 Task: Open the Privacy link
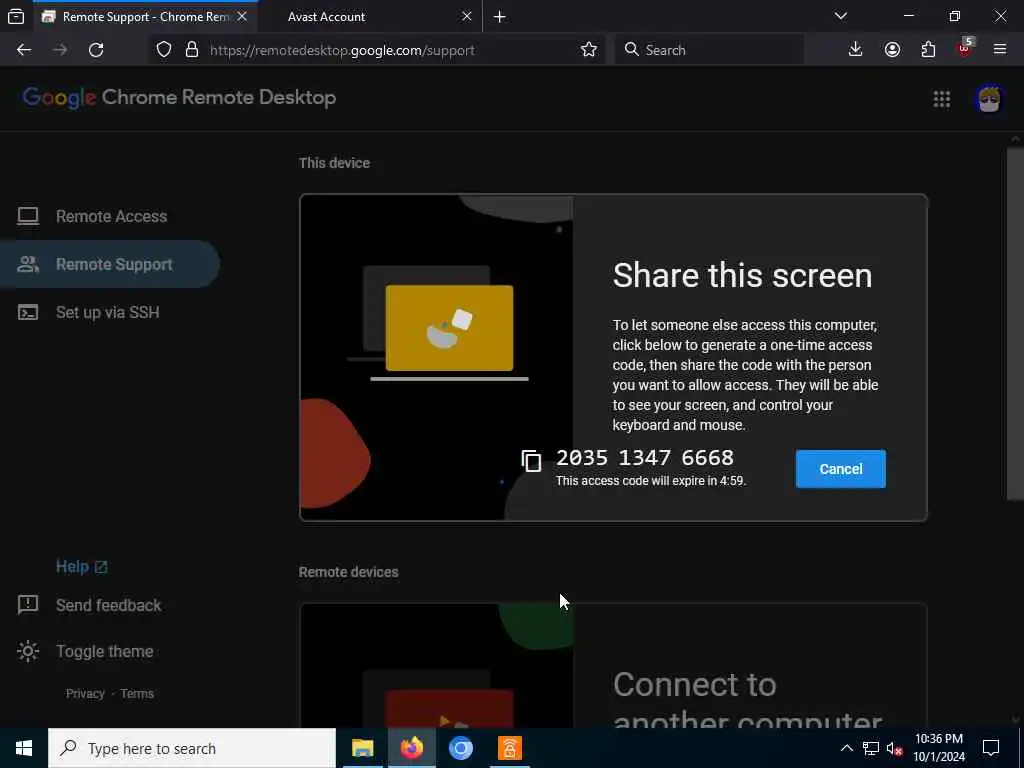(x=85, y=694)
